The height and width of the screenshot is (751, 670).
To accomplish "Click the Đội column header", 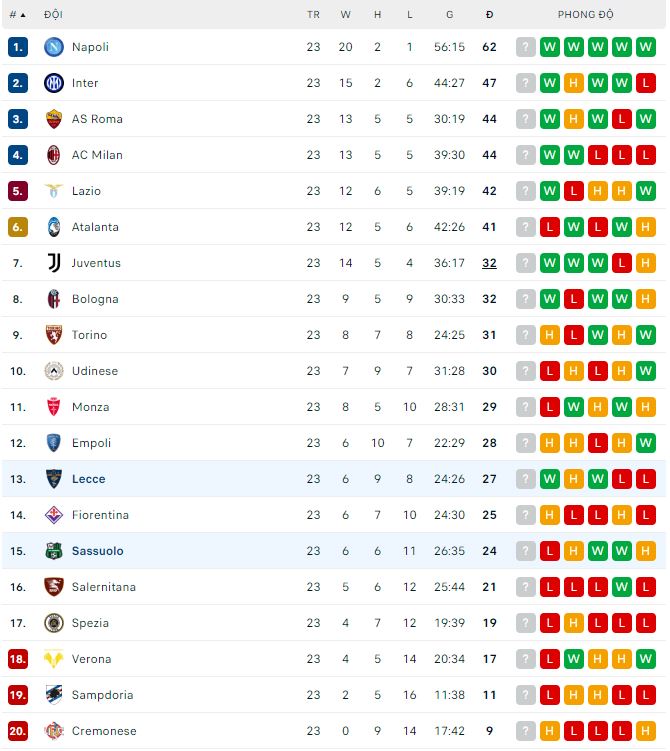I will (53, 15).
